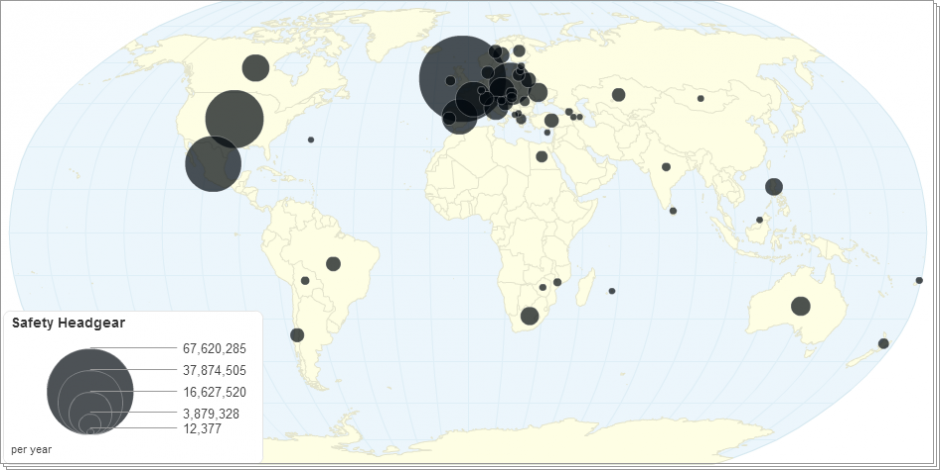Screen dimensions: 940x470
Task: Click the South Africa bubble
Action: pos(530,316)
